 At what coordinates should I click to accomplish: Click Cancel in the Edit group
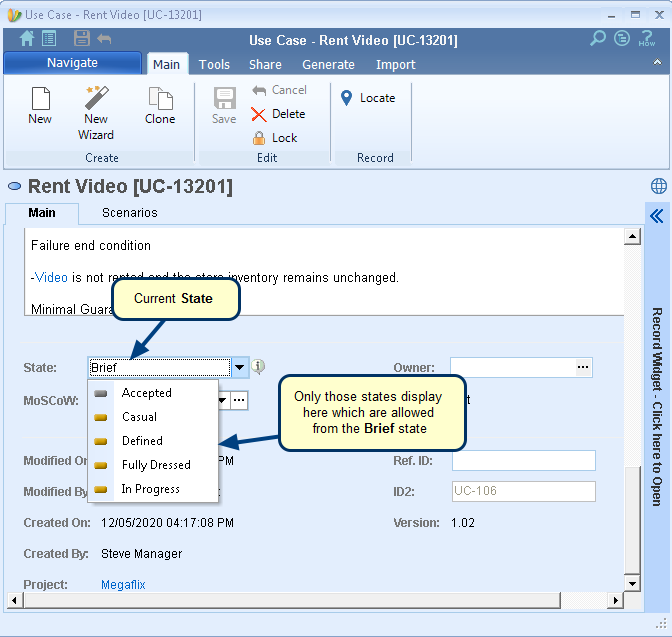click(x=279, y=90)
